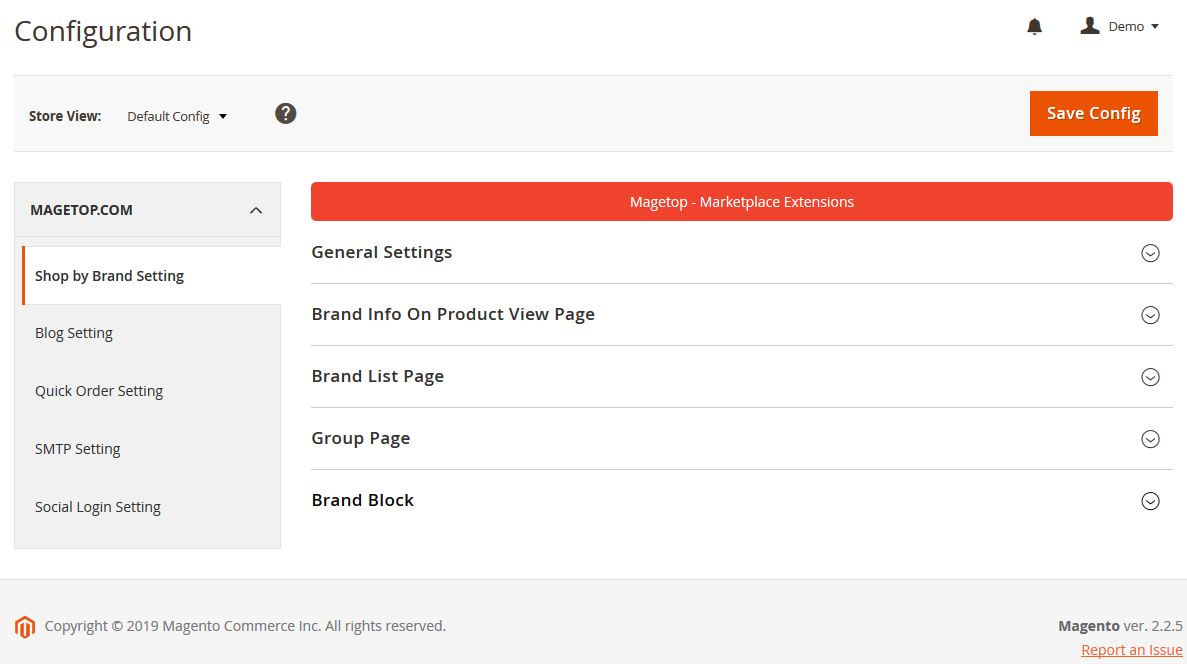Click the help question mark icon
This screenshot has height=664, width=1187.
click(x=286, y=113)
